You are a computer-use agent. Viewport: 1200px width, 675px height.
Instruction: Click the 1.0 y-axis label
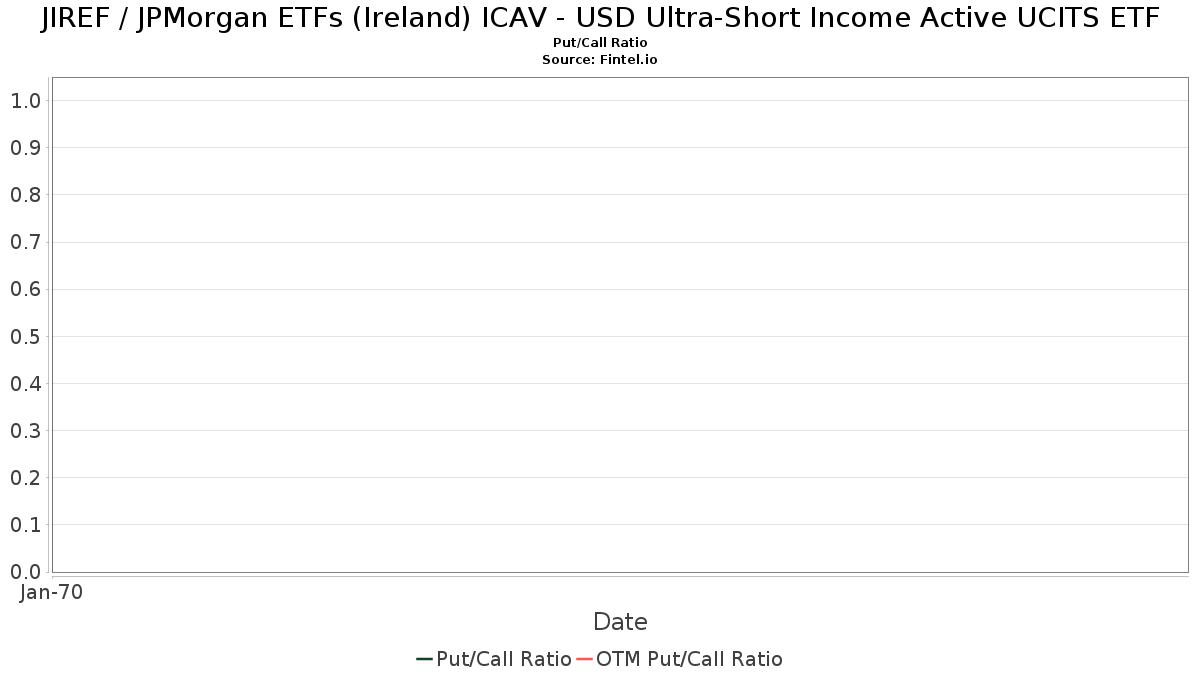[x=25, y=100]
